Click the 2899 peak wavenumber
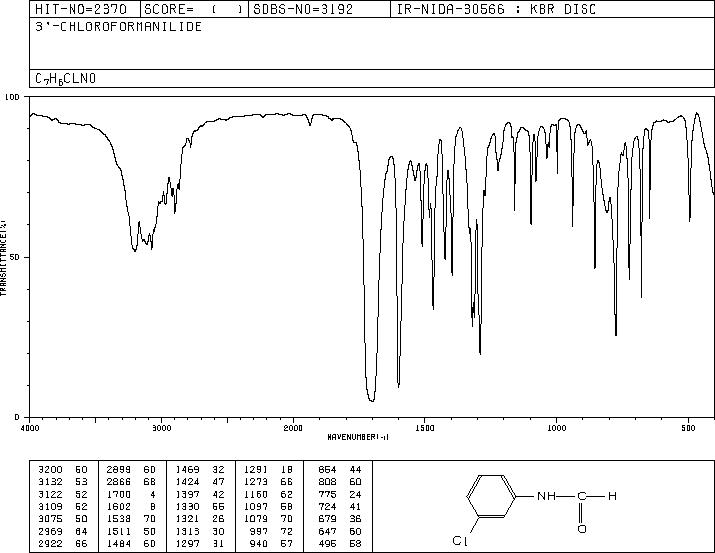715x553 pixels. pos(119,470)
